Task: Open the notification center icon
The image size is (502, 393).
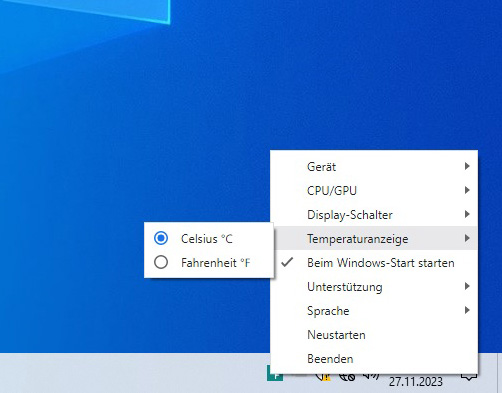Action: 469,377
